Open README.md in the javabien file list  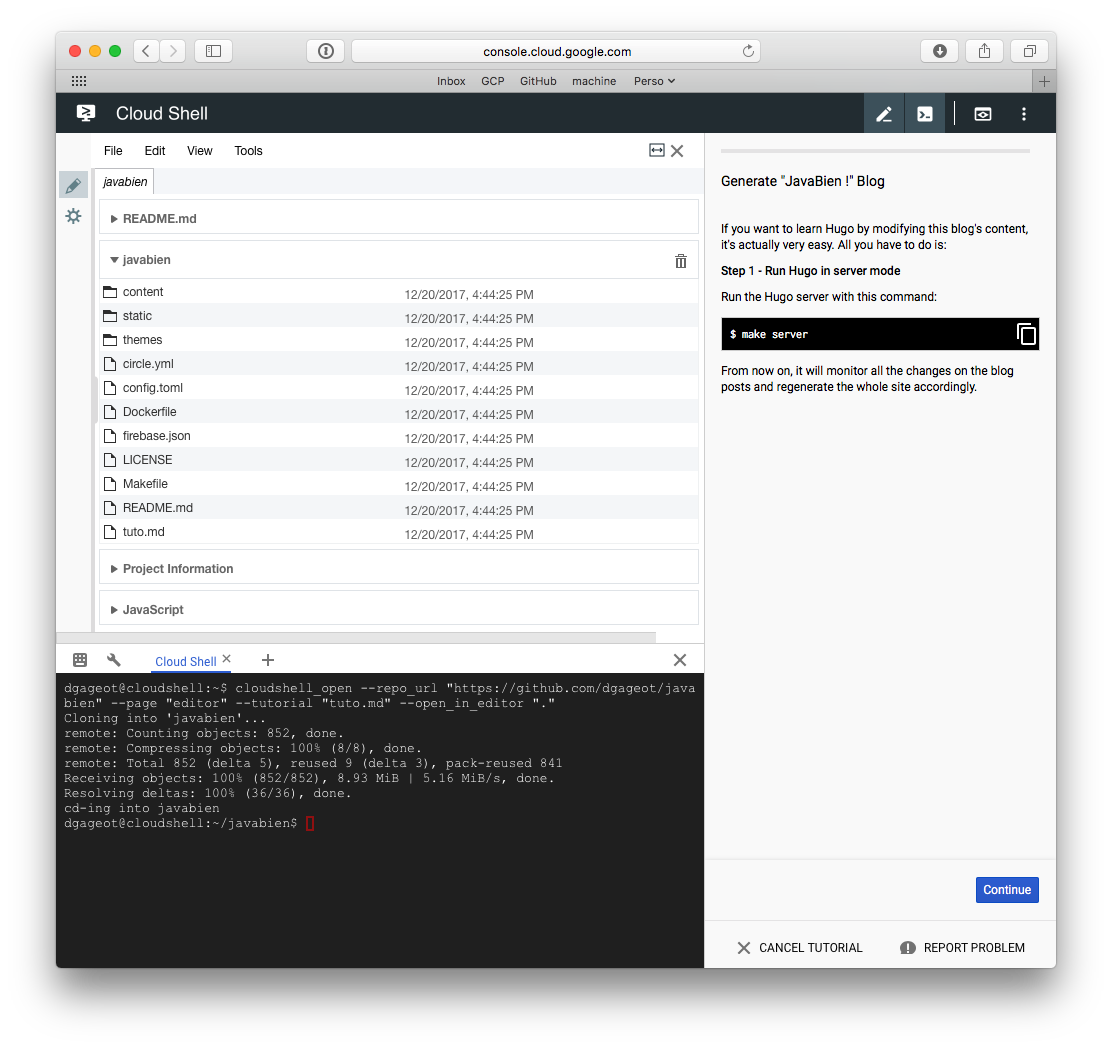(x=399, y=508)
